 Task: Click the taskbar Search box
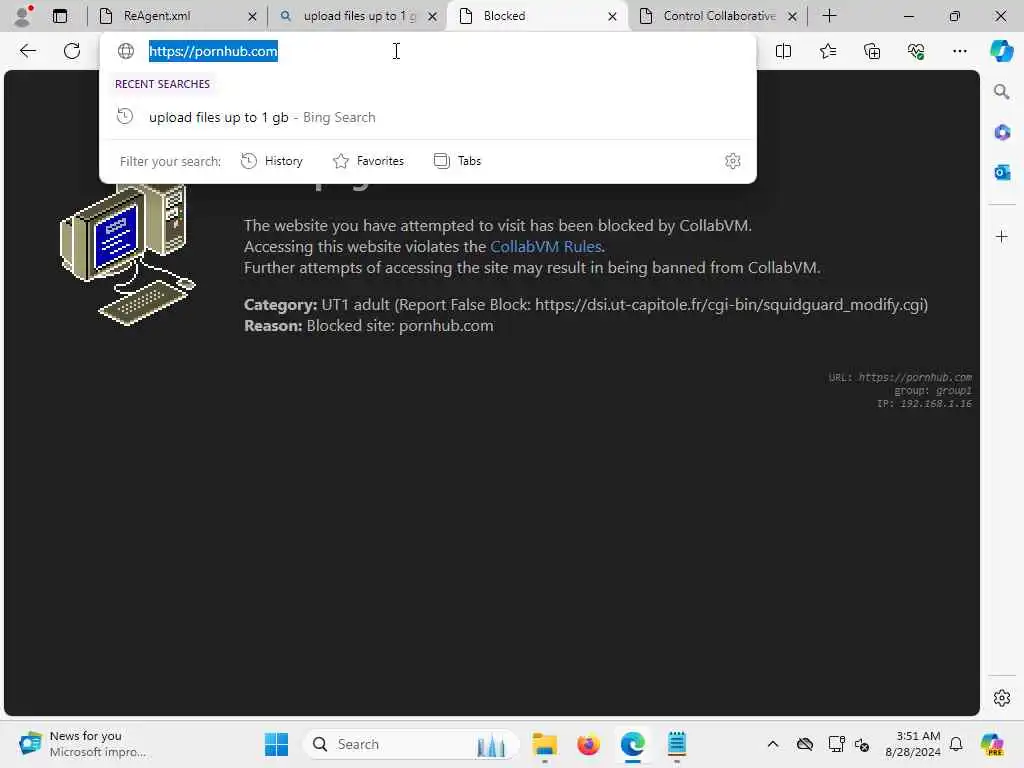pyautogui.click(x=411, y=744)
